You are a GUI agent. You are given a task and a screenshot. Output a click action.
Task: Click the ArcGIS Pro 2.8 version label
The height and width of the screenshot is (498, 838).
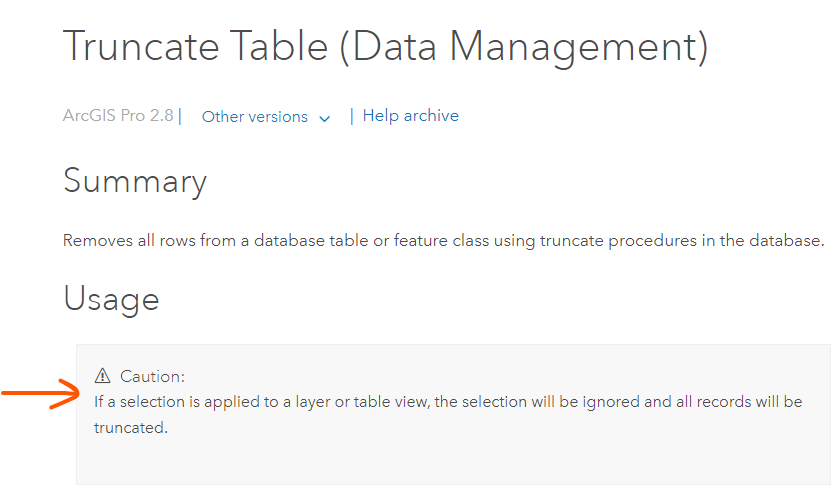pos(119,116)
